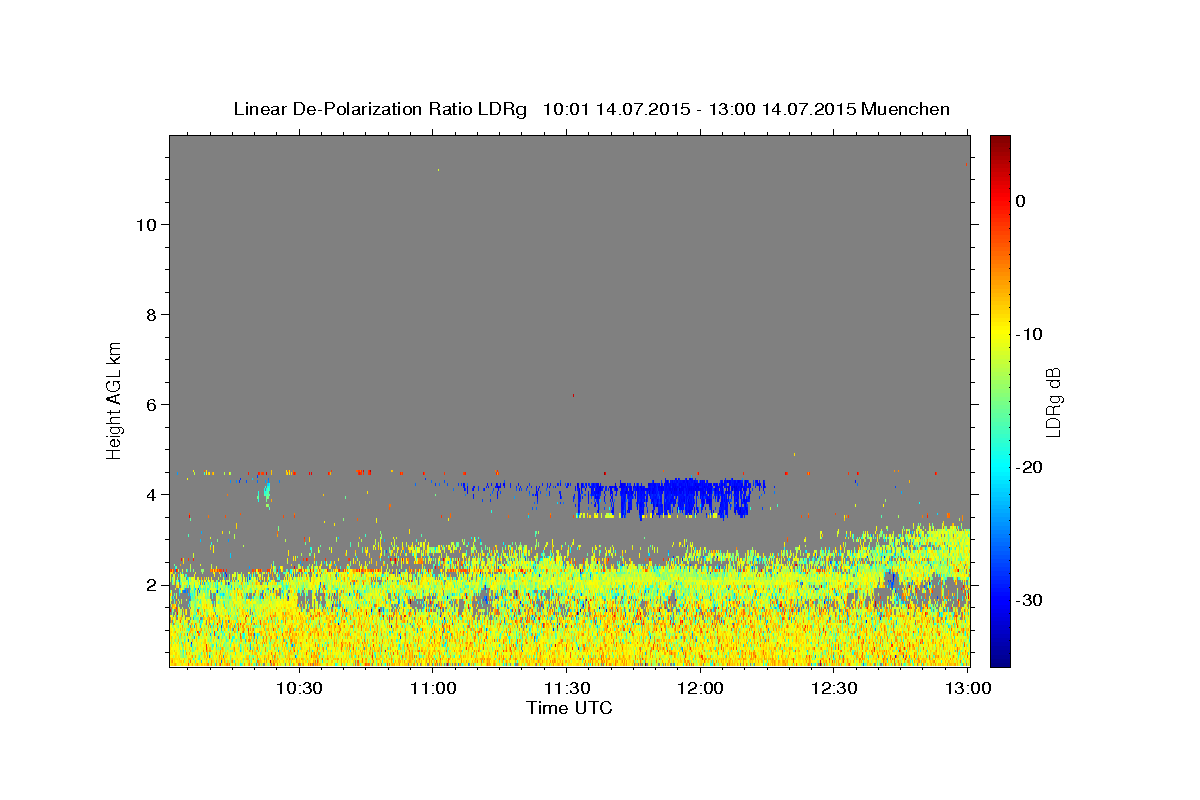Click the 'Height AGL km' axis label
This screenshot has width=1200, height=800.
coord(114,399)
